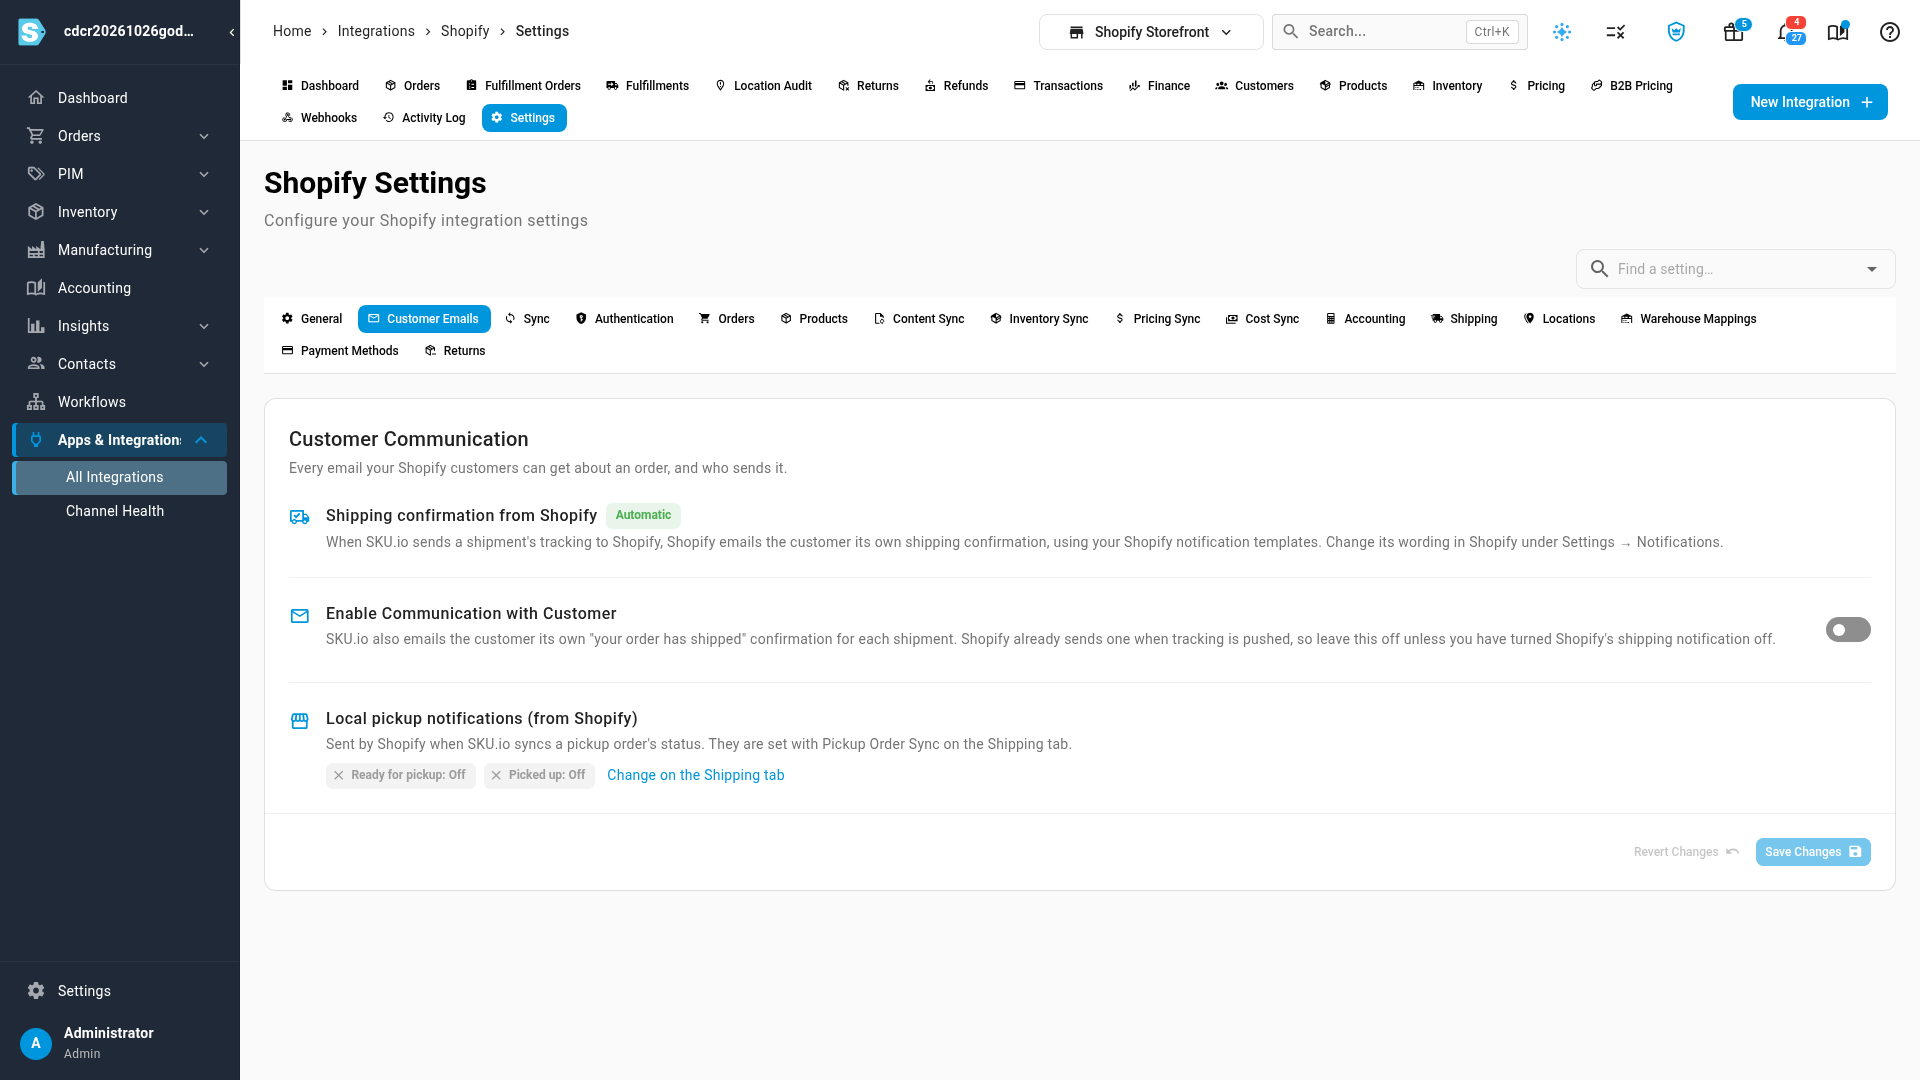Click the bottom Settings gear icon in sidebar

pos(36,991)
